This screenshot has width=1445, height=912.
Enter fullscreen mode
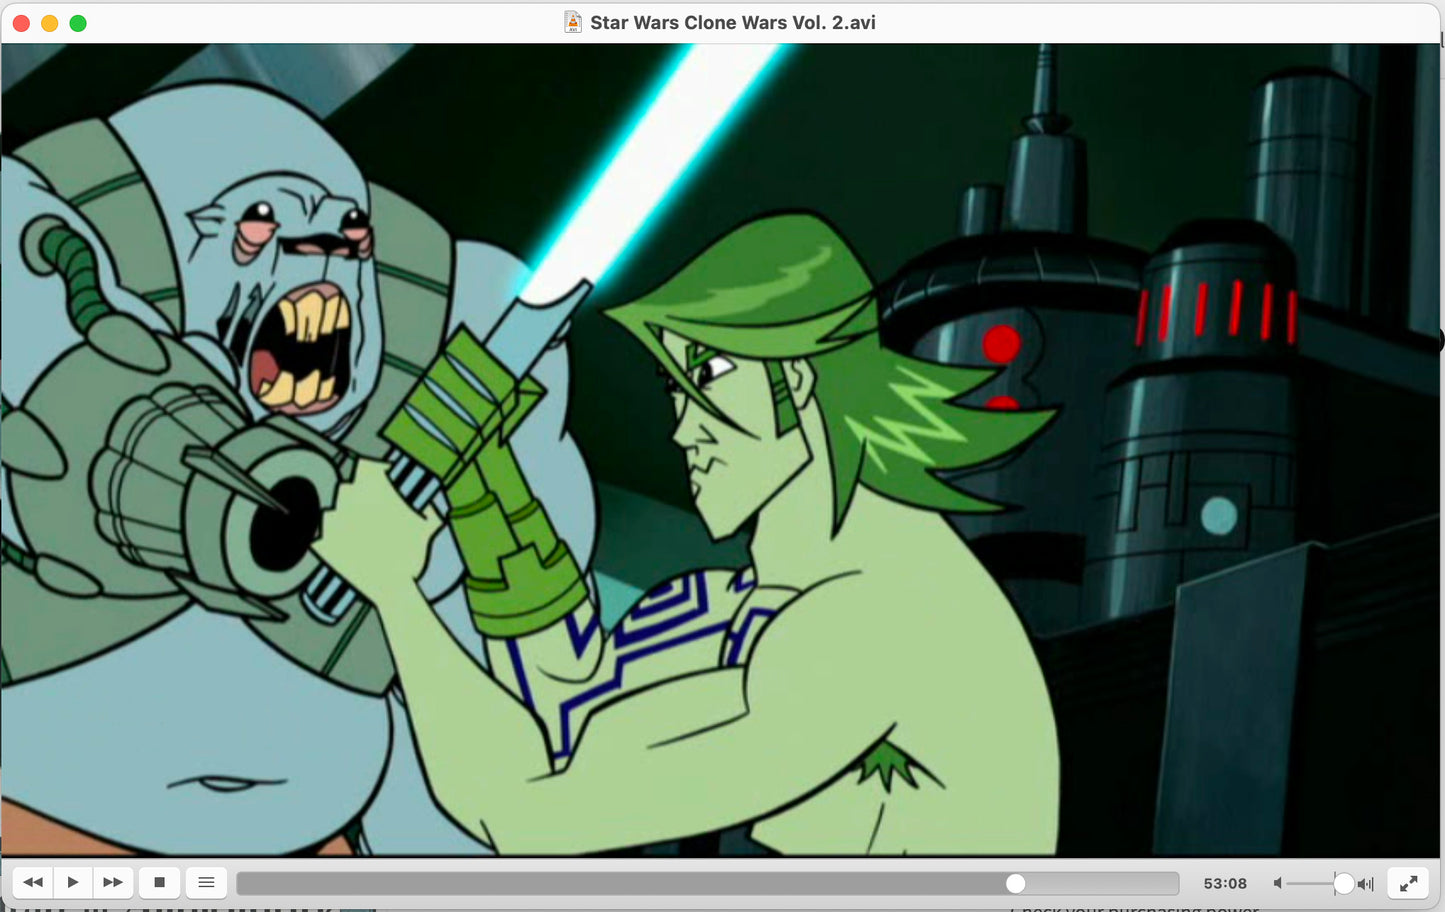point(1408,883)
